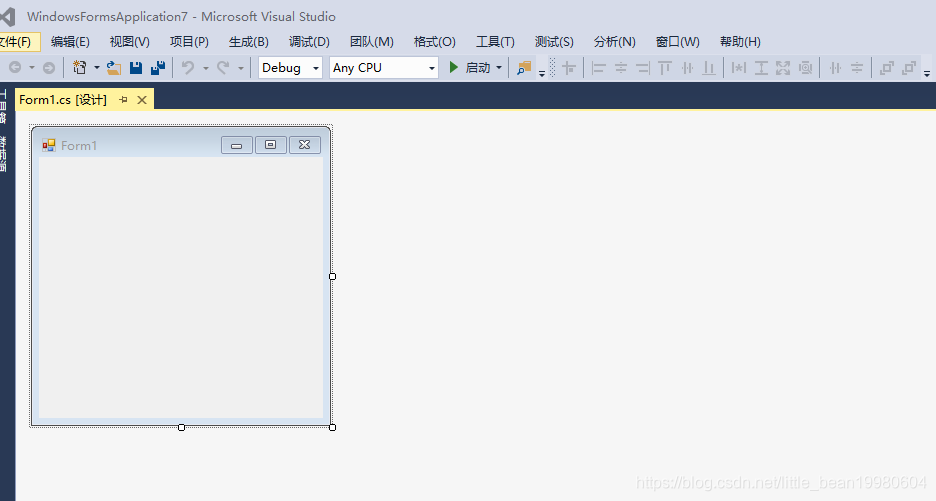
Task: Click the Open File folder icon
Action: (113, 67)
